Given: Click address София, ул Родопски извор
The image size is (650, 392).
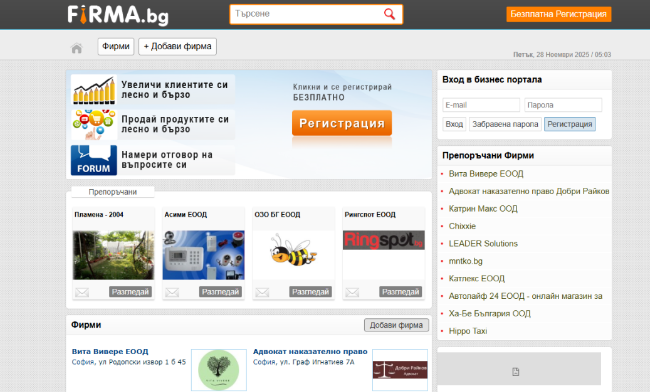Looking at the screenshot, I should pos(129,362).
